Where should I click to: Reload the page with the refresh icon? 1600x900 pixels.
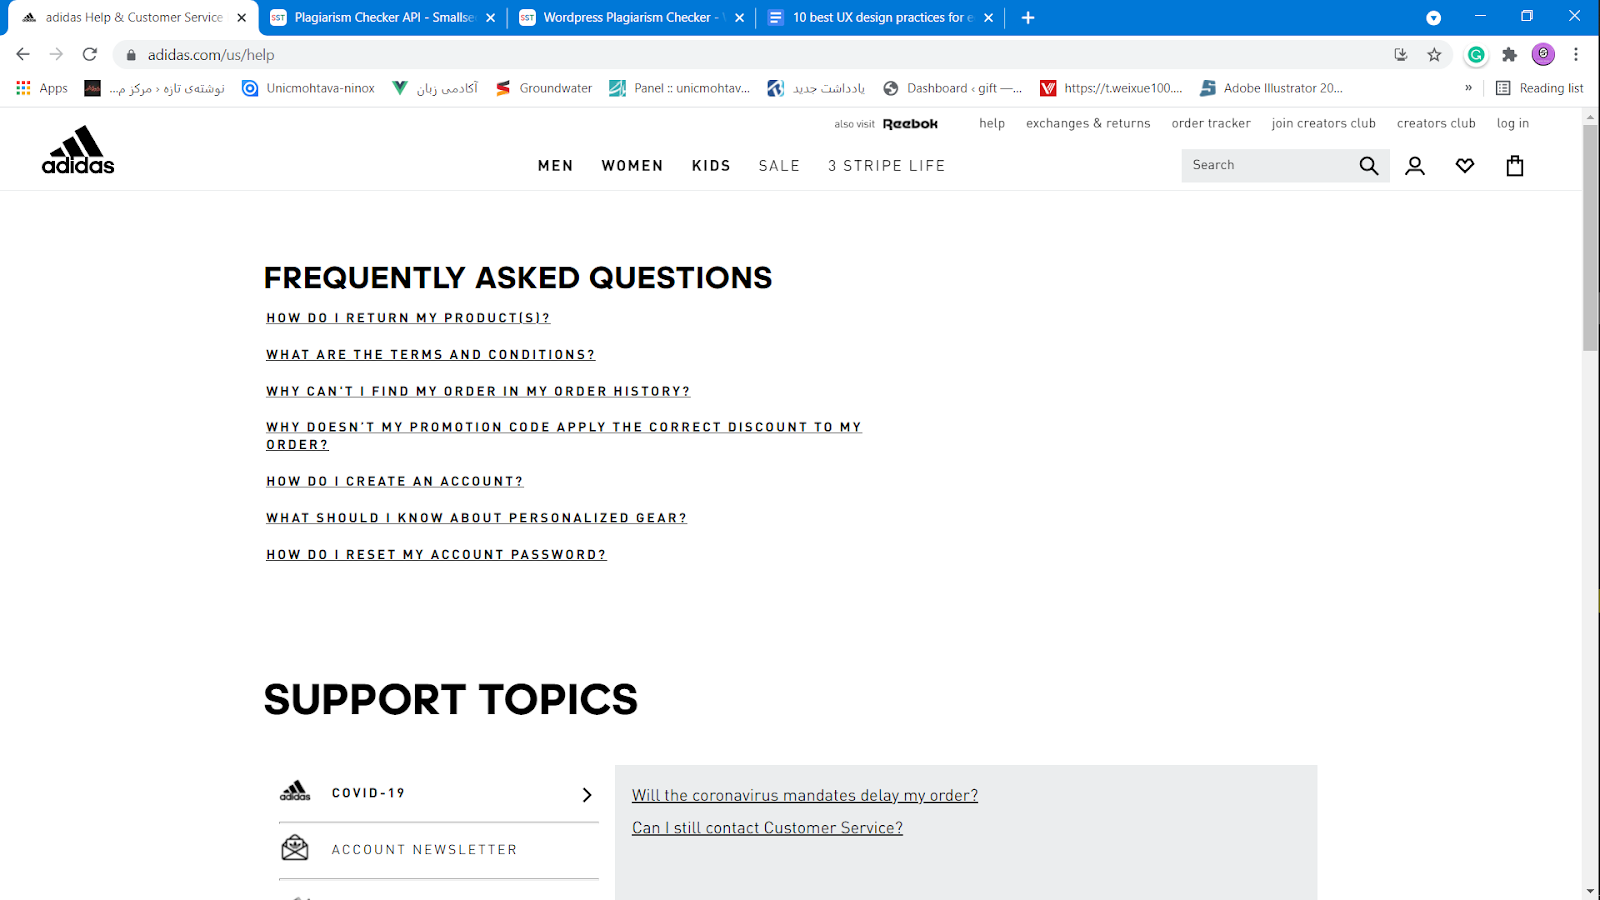click(x=90, y=54)
